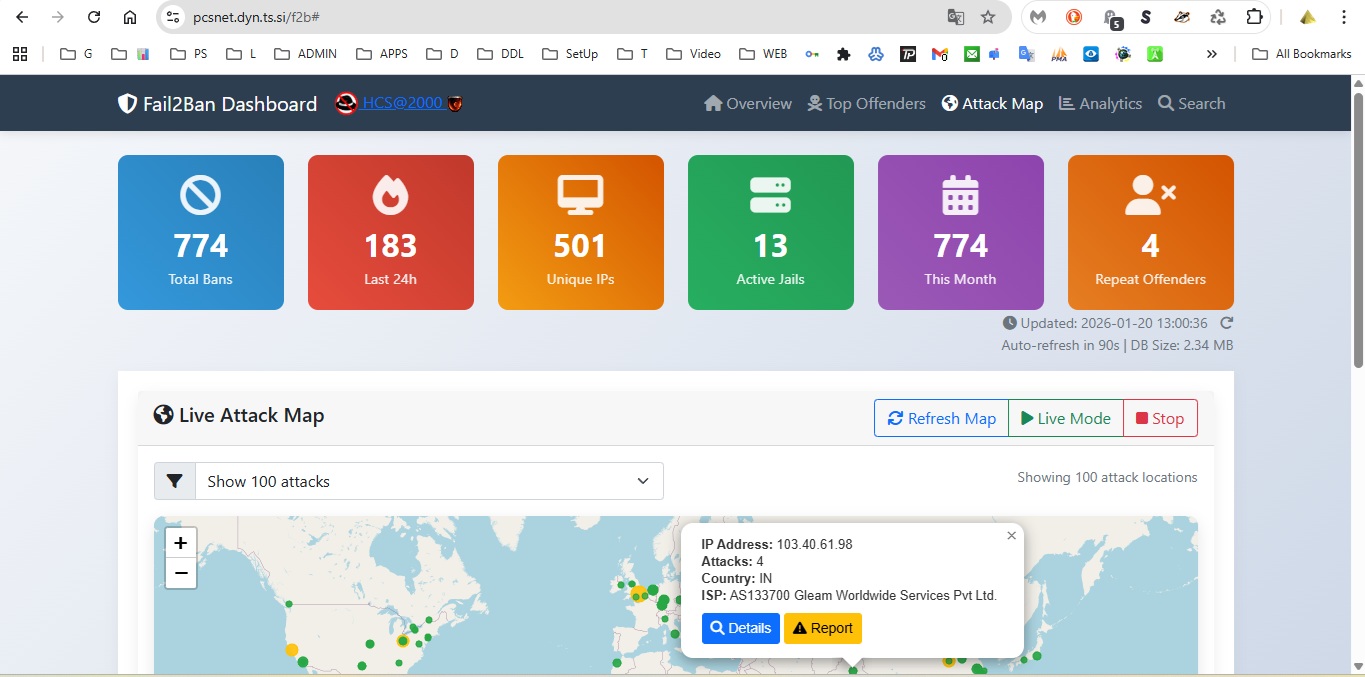This screenshot has height=677, width=1365.
Task: Click the Details button in popup
Action: 740,628
